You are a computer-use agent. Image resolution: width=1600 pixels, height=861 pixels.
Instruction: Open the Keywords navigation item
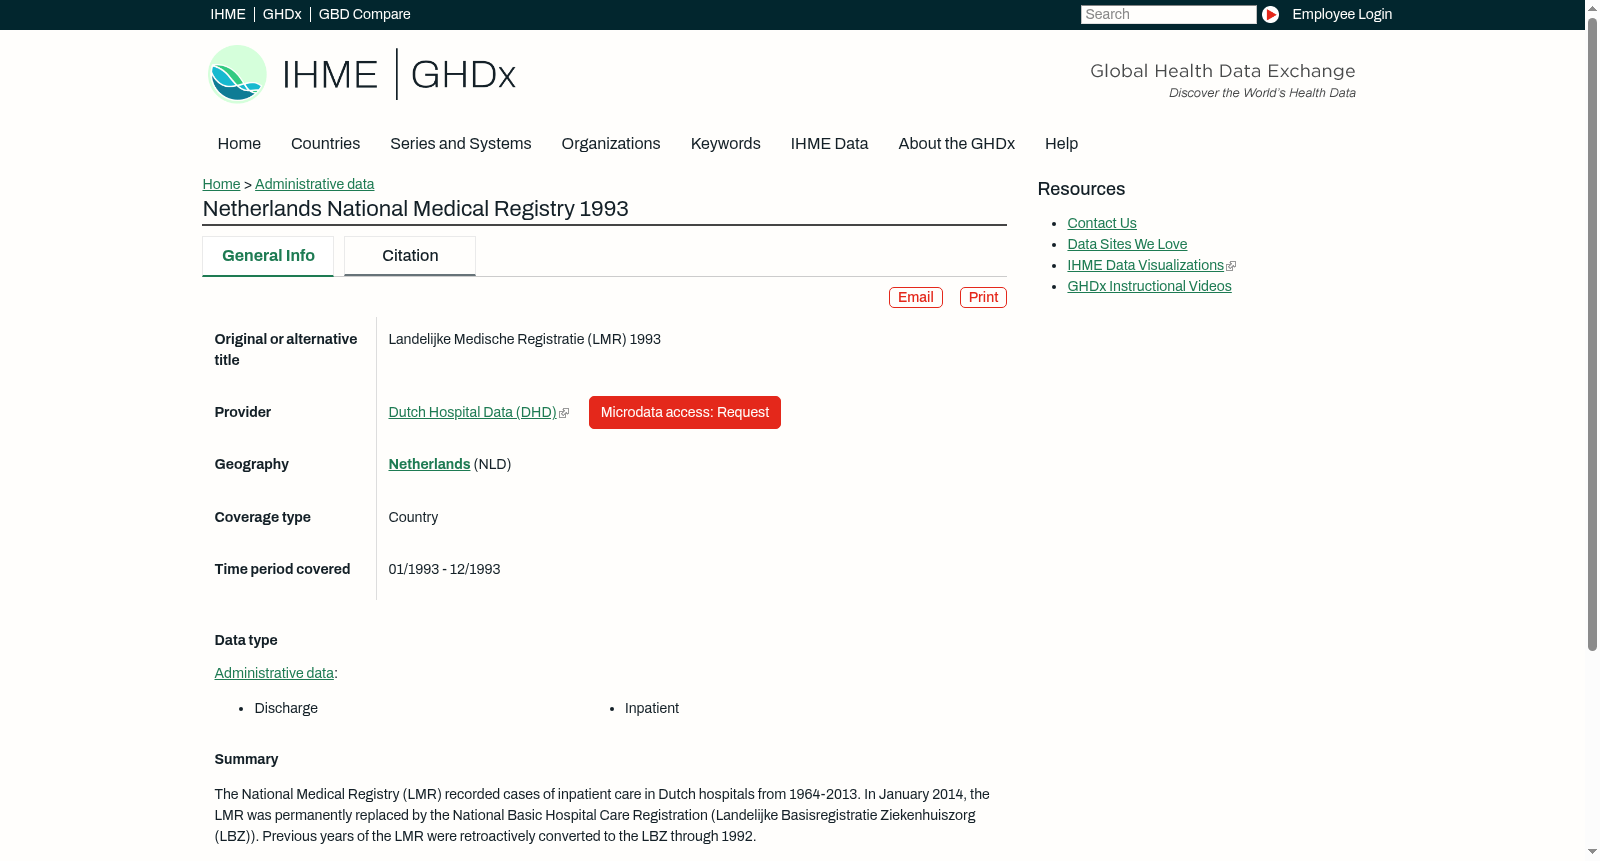tap(725, 144)
